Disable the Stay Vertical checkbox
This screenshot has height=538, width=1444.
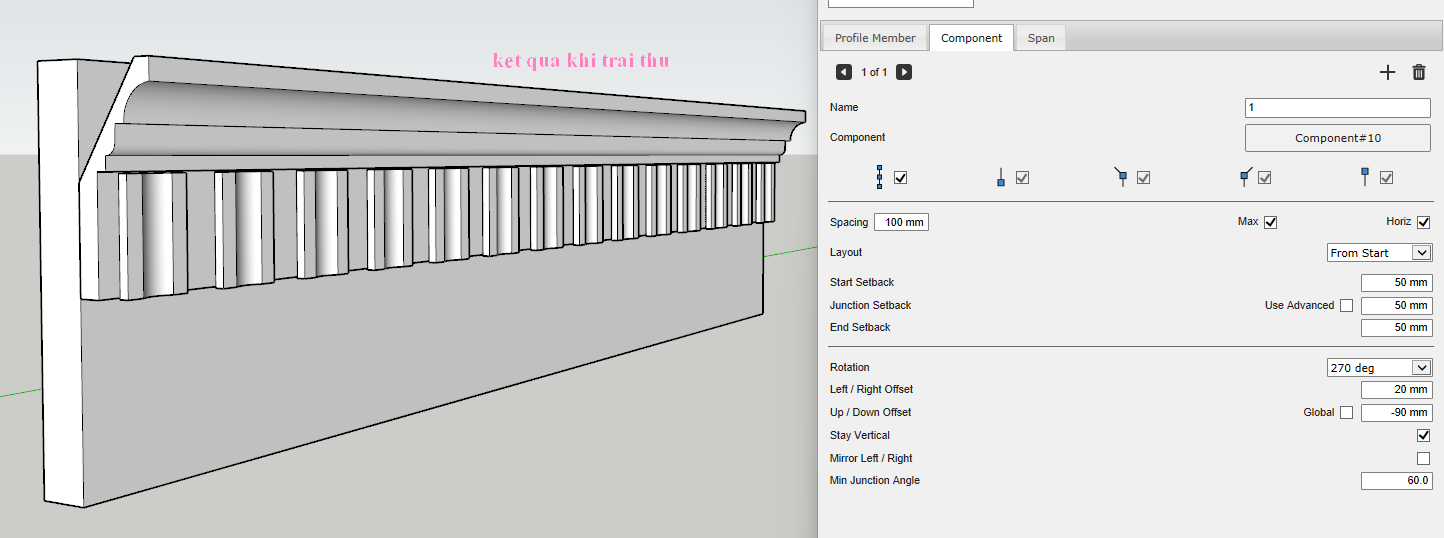click(x=1423, y=436)
